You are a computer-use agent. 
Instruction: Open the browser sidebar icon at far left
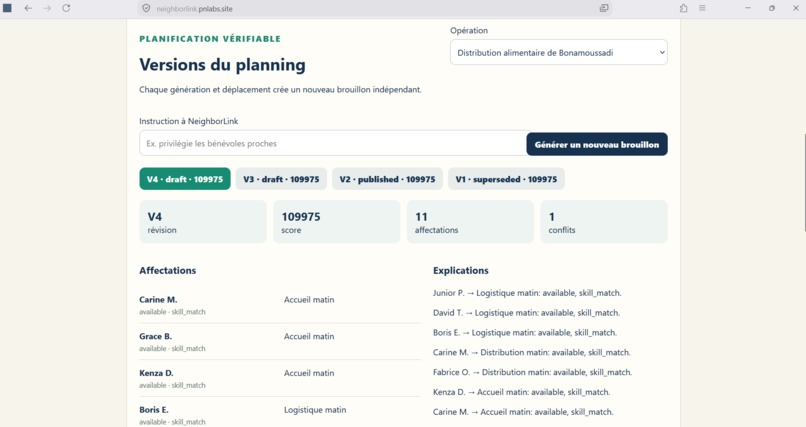click(x=8, y=8)
